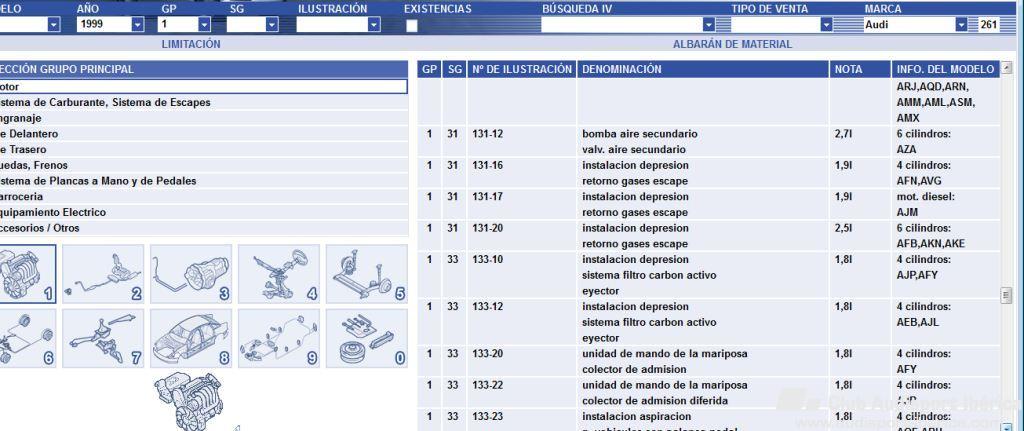The image size is (1024, 431).
Task: Click the Nº DE ILUSTRACIÓN column header
Action: 522,69
